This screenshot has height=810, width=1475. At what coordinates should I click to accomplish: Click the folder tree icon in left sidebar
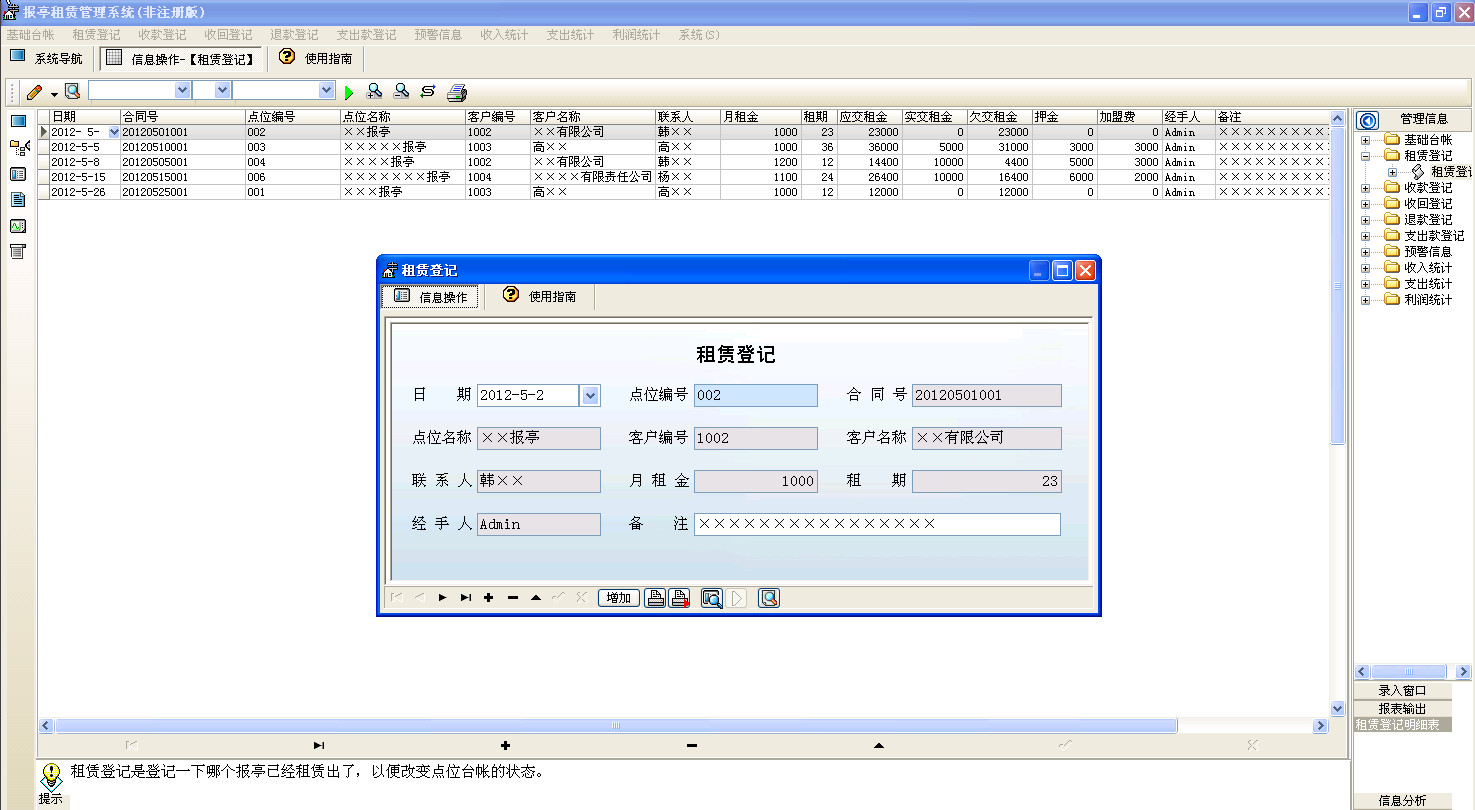tap(18, 148)
